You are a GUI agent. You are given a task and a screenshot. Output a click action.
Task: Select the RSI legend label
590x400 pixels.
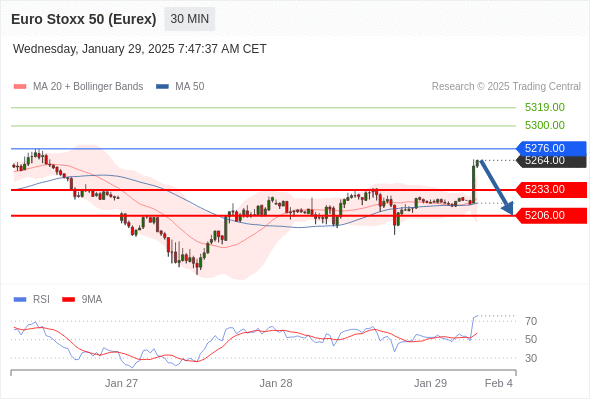click(41, 300)
